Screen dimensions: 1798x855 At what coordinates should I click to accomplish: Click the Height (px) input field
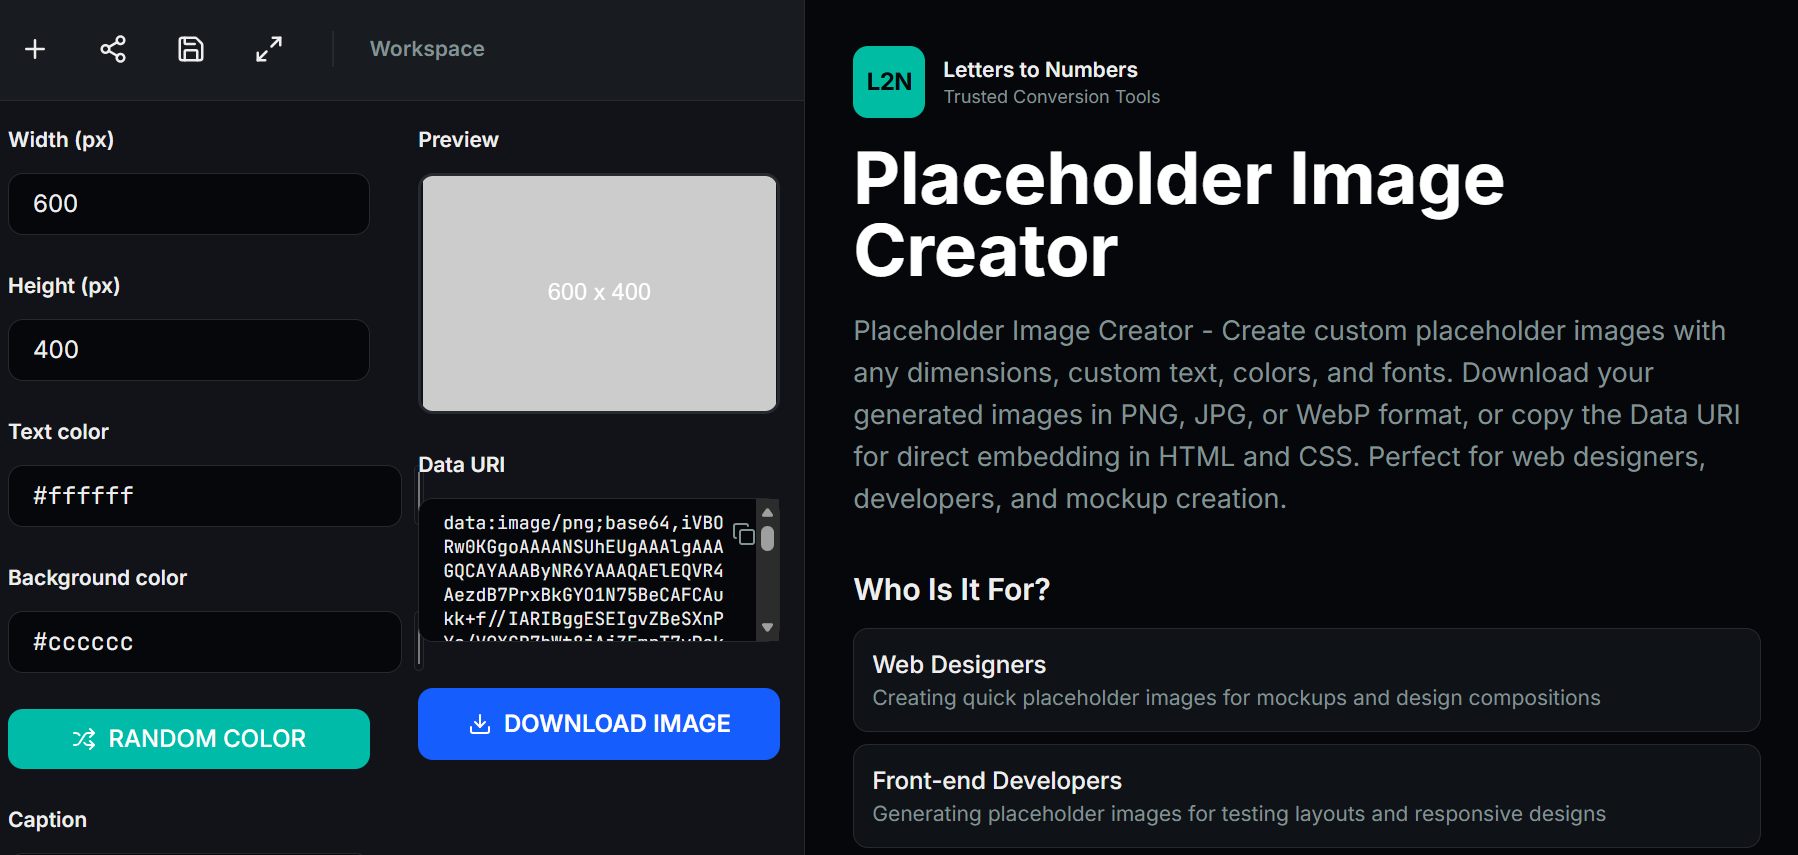pyautogui.click(x=189, y=350)
